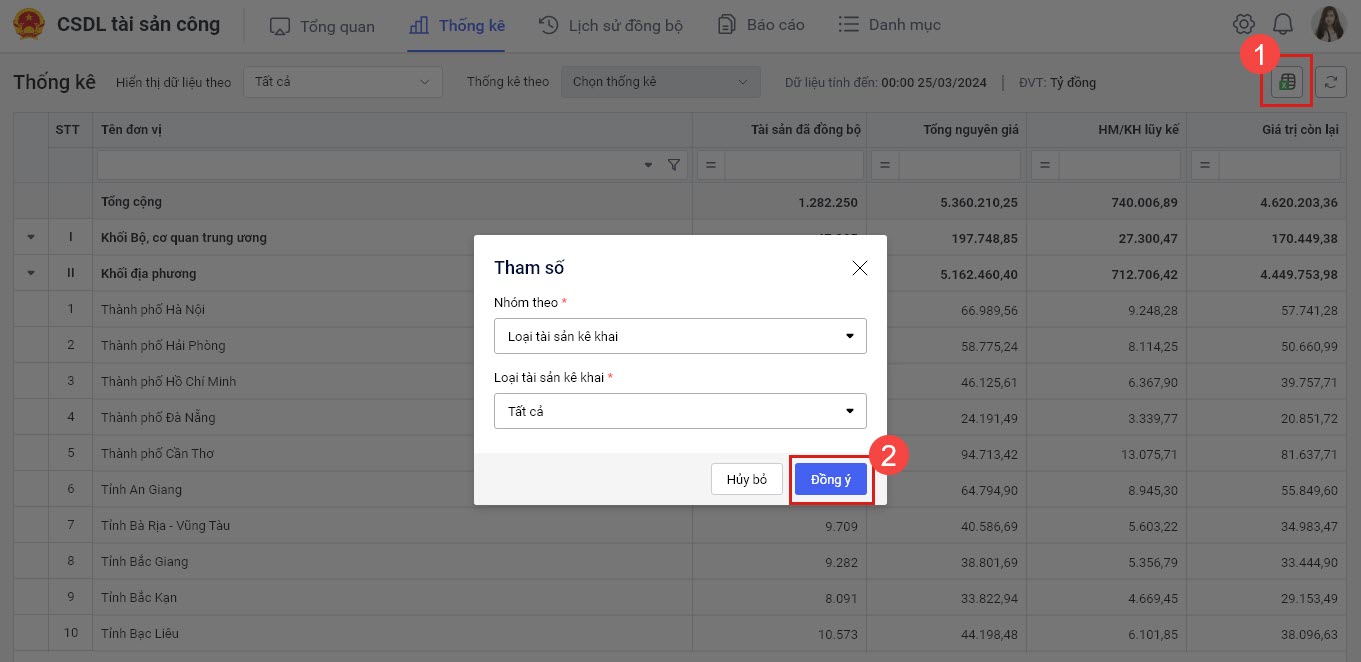Image resolution: width=1361 pixels, height=662 pixels.
Task: Open the settings gear icon
Action: pyautogui.click(x=1243, y=25)
